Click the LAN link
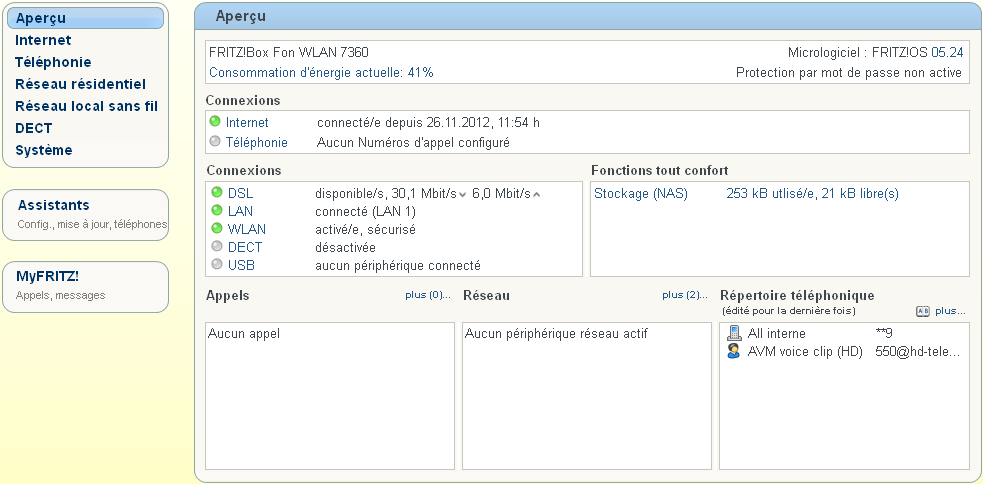The image size is (983, 484). point(240,211)
